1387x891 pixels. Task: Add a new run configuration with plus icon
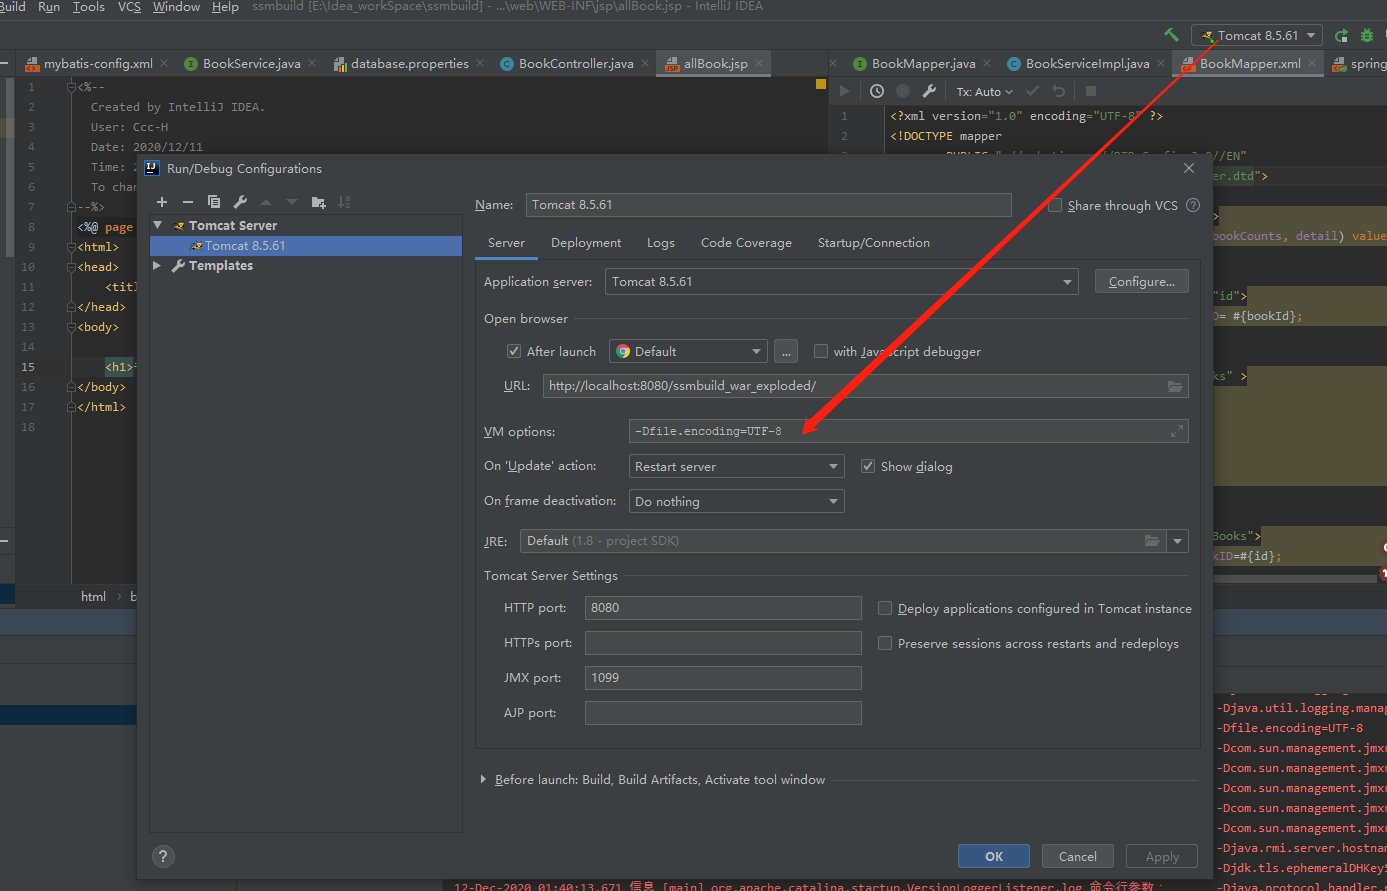(x=162, y=202)
